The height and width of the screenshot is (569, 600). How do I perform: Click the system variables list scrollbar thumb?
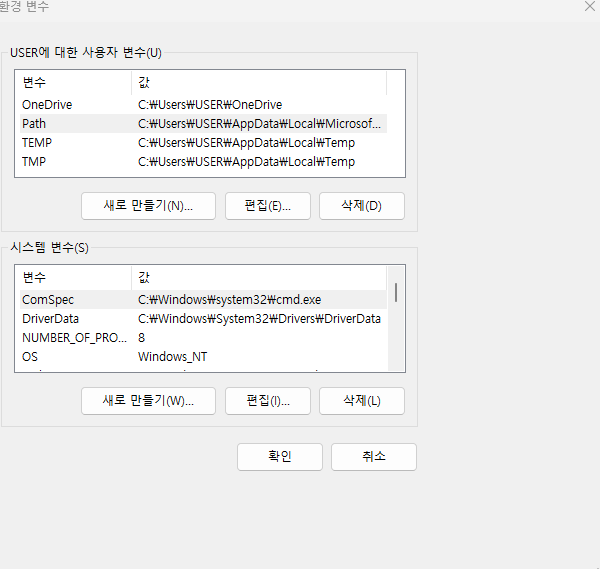click(x=396, y=292)
